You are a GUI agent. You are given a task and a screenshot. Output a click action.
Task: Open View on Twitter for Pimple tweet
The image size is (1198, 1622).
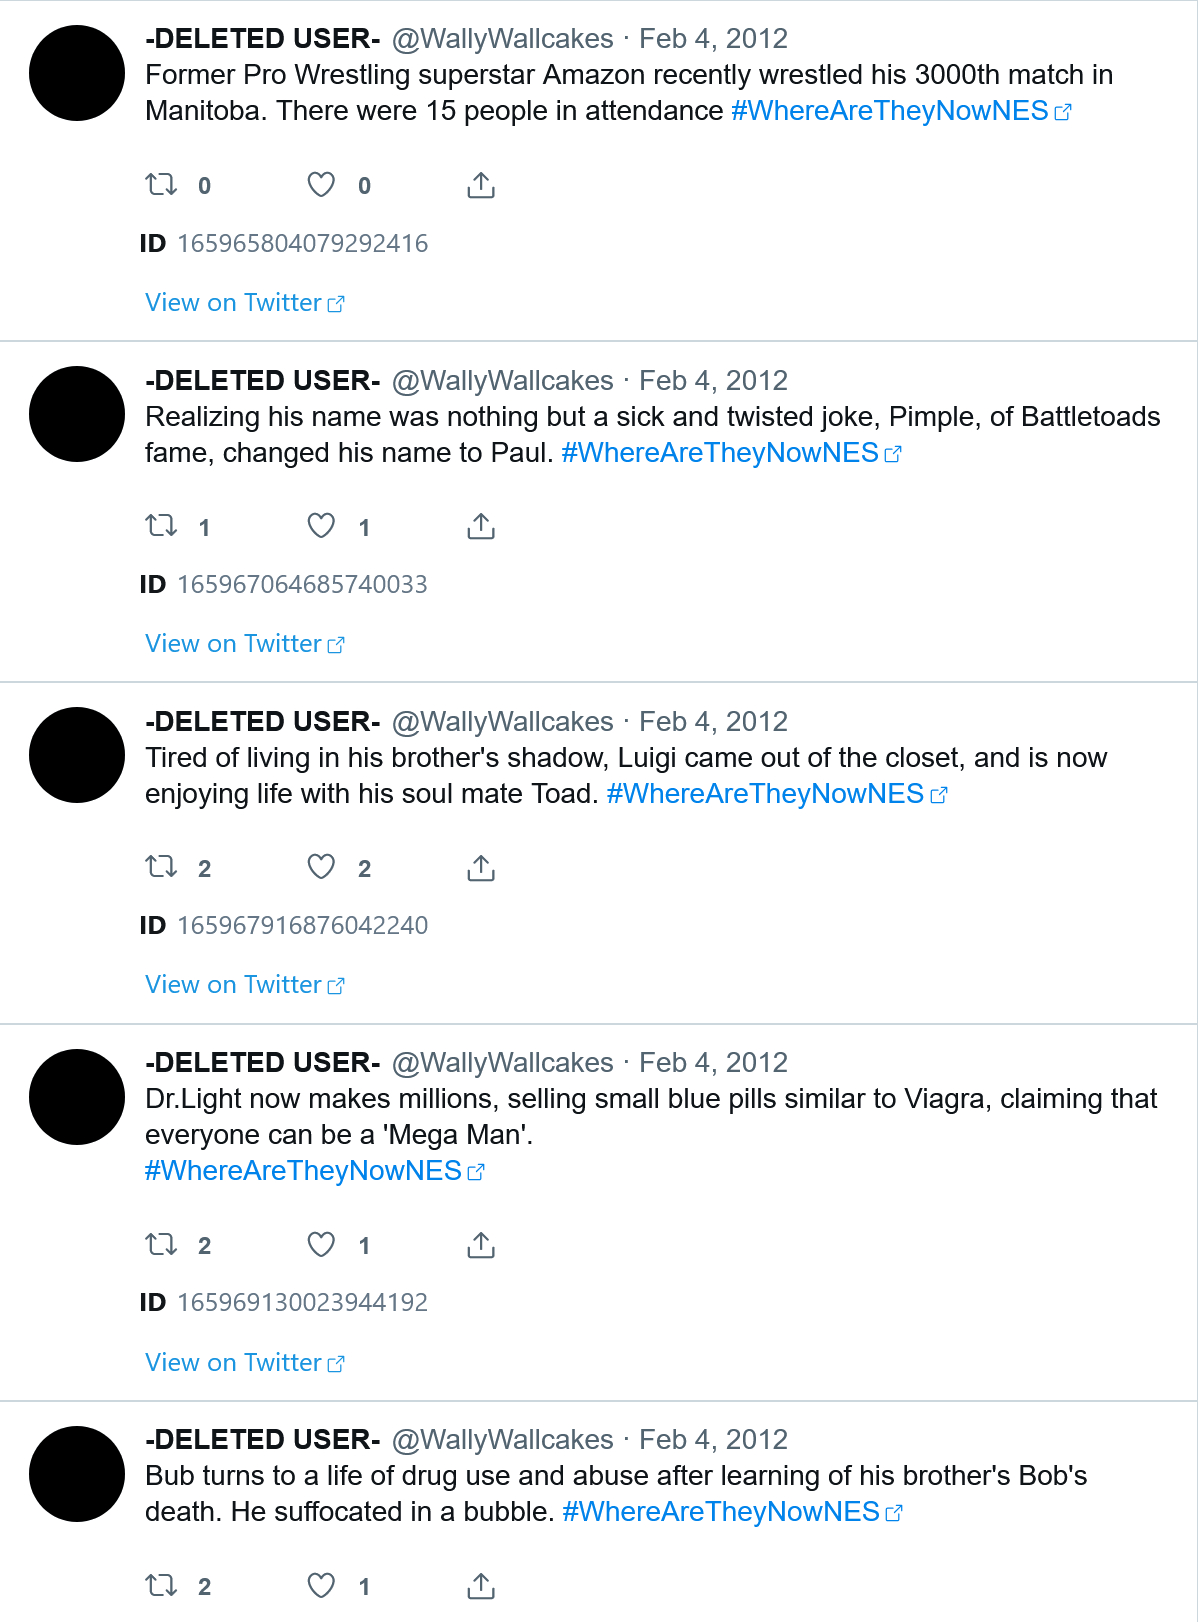click(245, 644)
